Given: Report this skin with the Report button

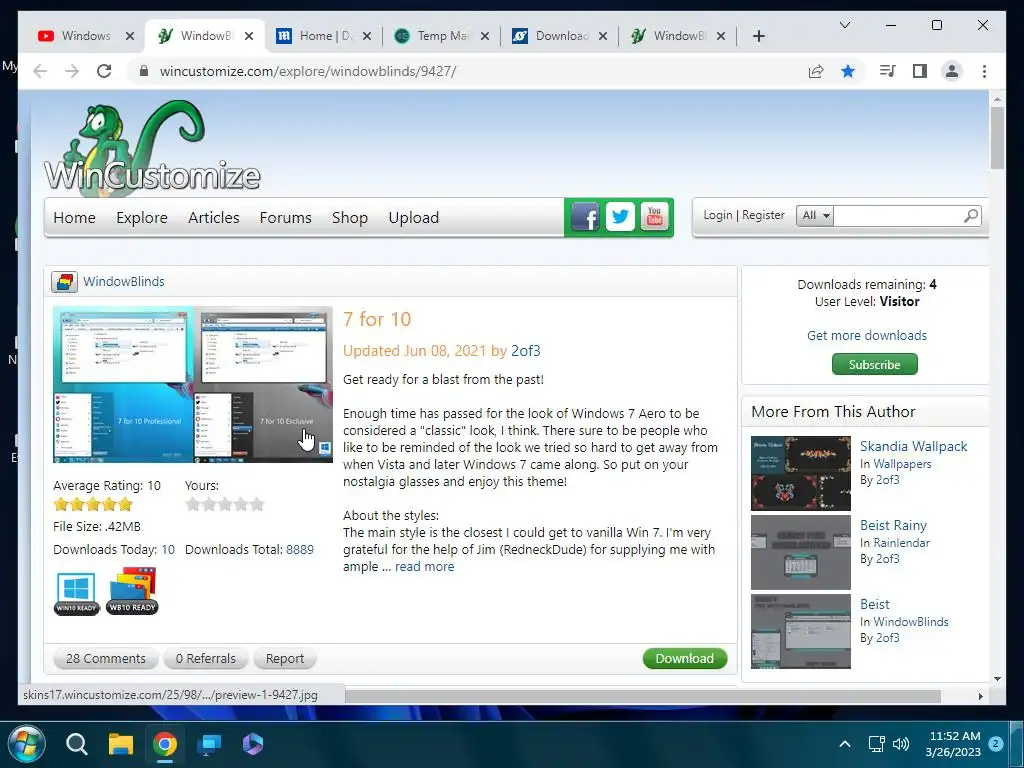Looking at the screenshot, I should (285, 658).
